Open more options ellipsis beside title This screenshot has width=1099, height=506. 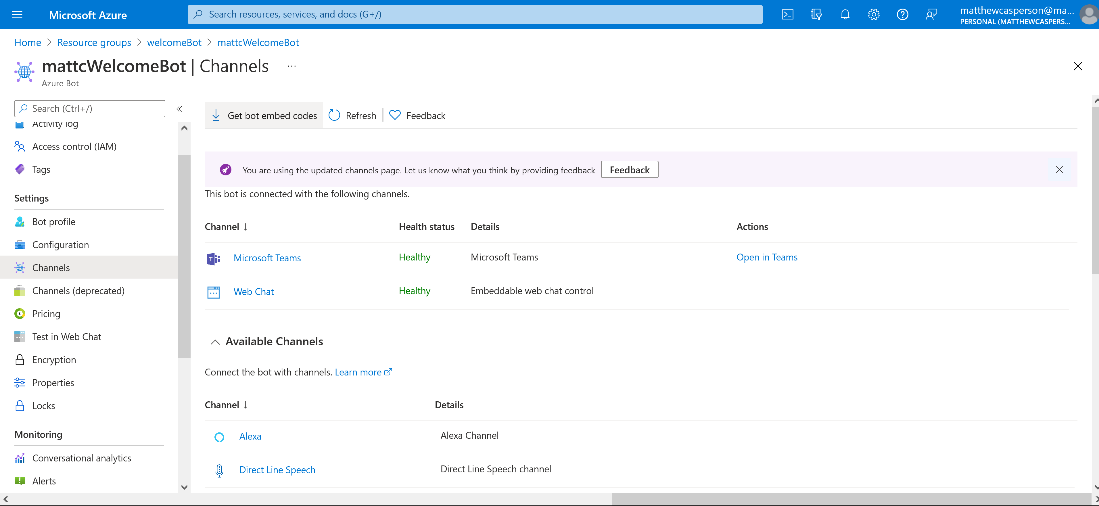pos(292,67)
